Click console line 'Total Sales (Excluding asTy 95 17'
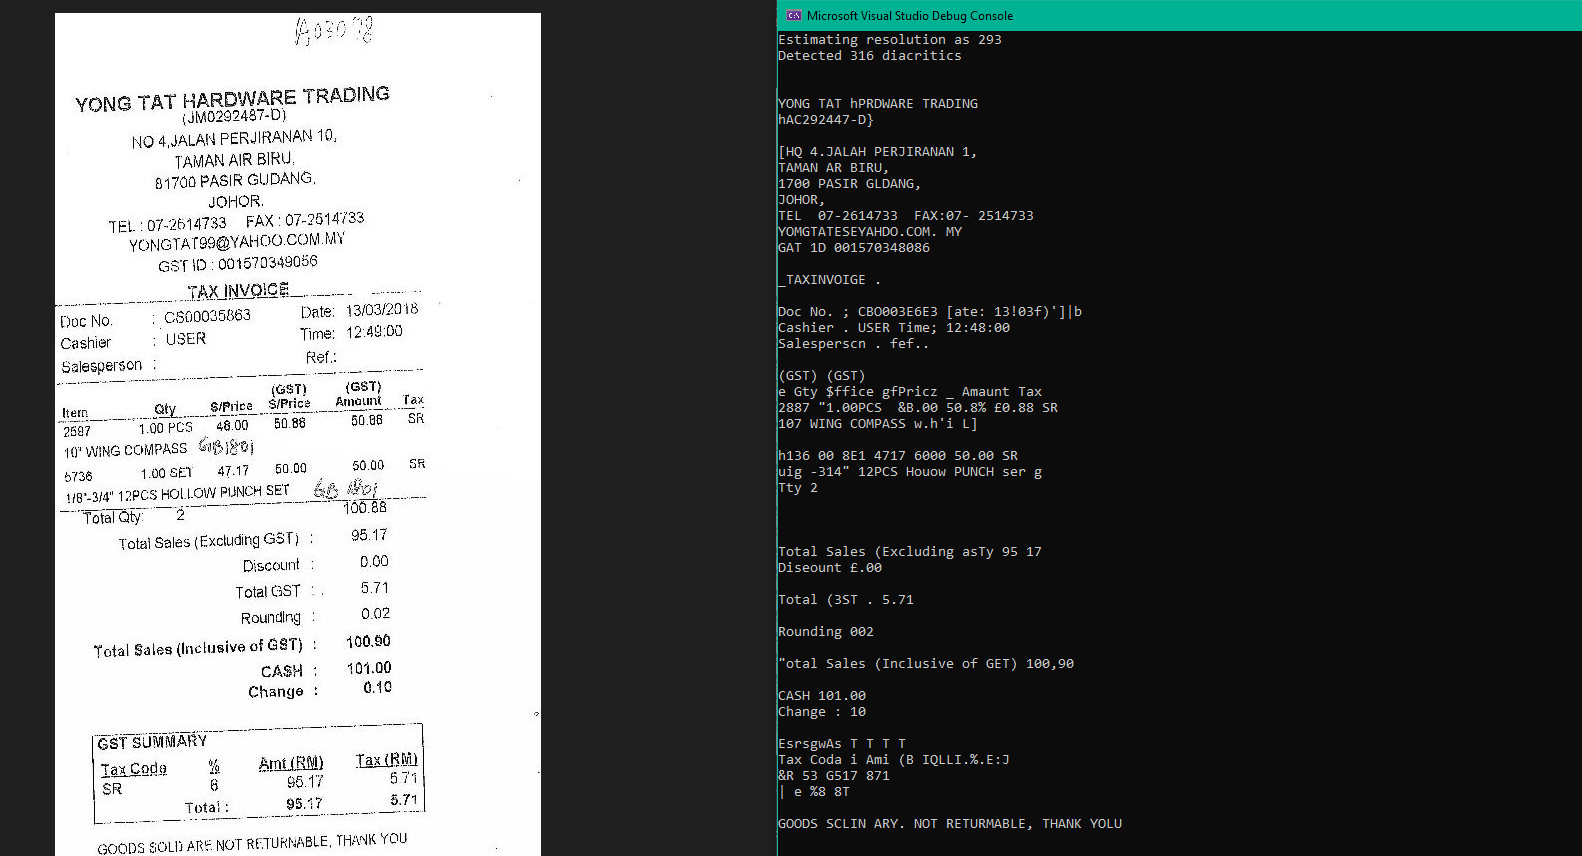 [x=909, y=552]
